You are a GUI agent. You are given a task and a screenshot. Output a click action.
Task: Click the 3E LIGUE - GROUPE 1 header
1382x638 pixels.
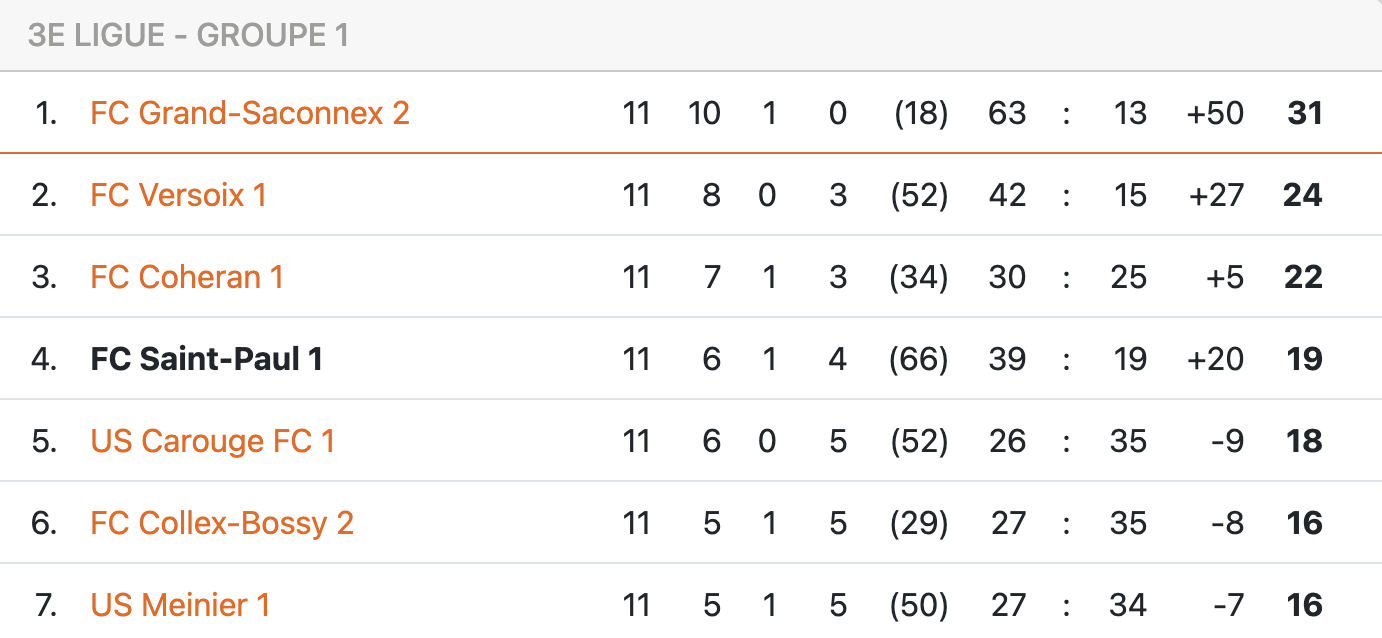pyautogui.click(x=188, y=35)
